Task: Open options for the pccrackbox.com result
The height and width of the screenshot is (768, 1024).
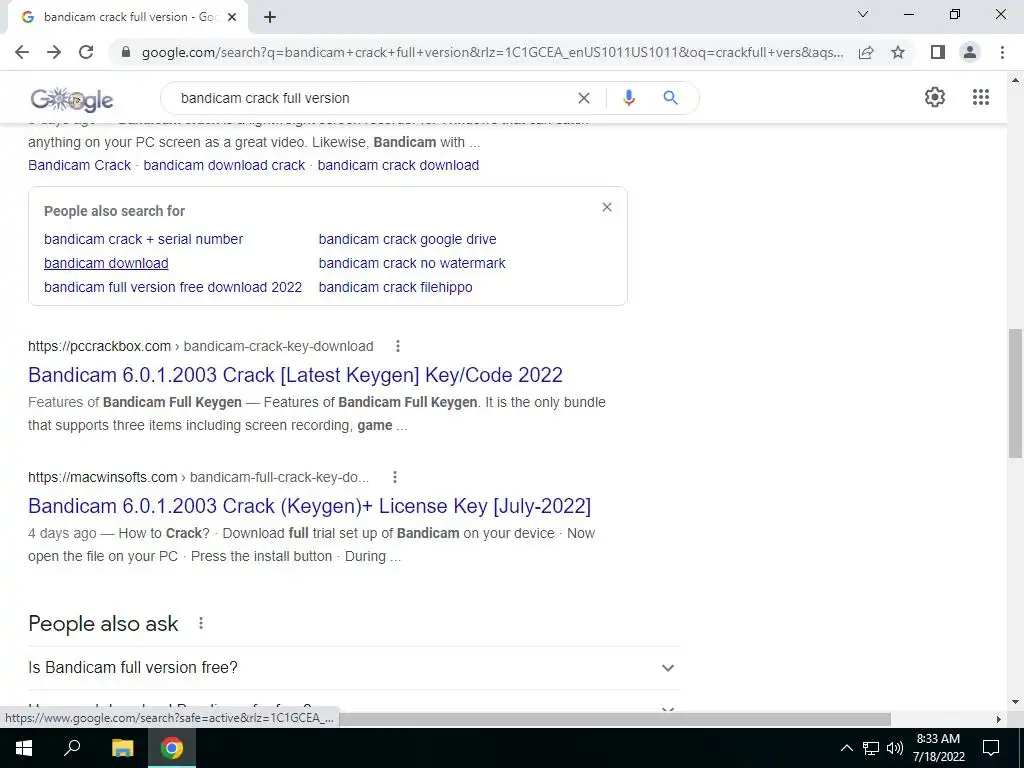Action: 398,346
